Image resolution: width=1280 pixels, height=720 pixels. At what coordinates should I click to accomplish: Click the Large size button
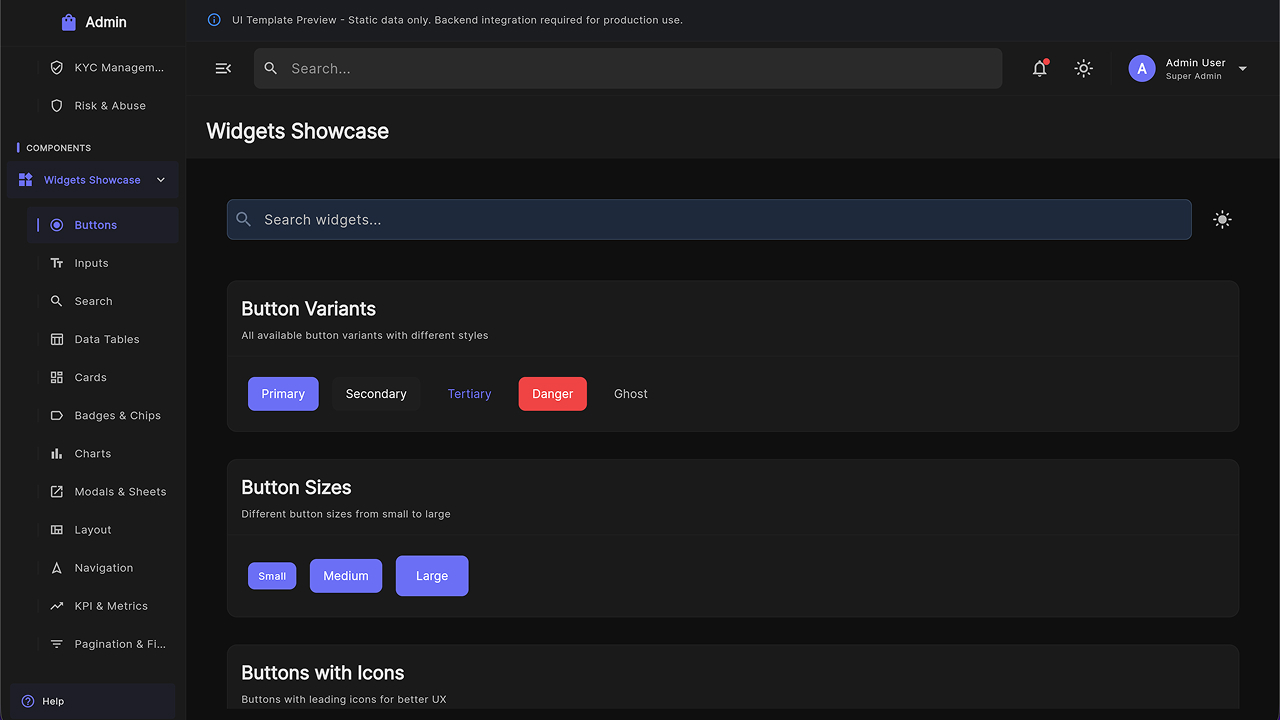click(432, 576)
